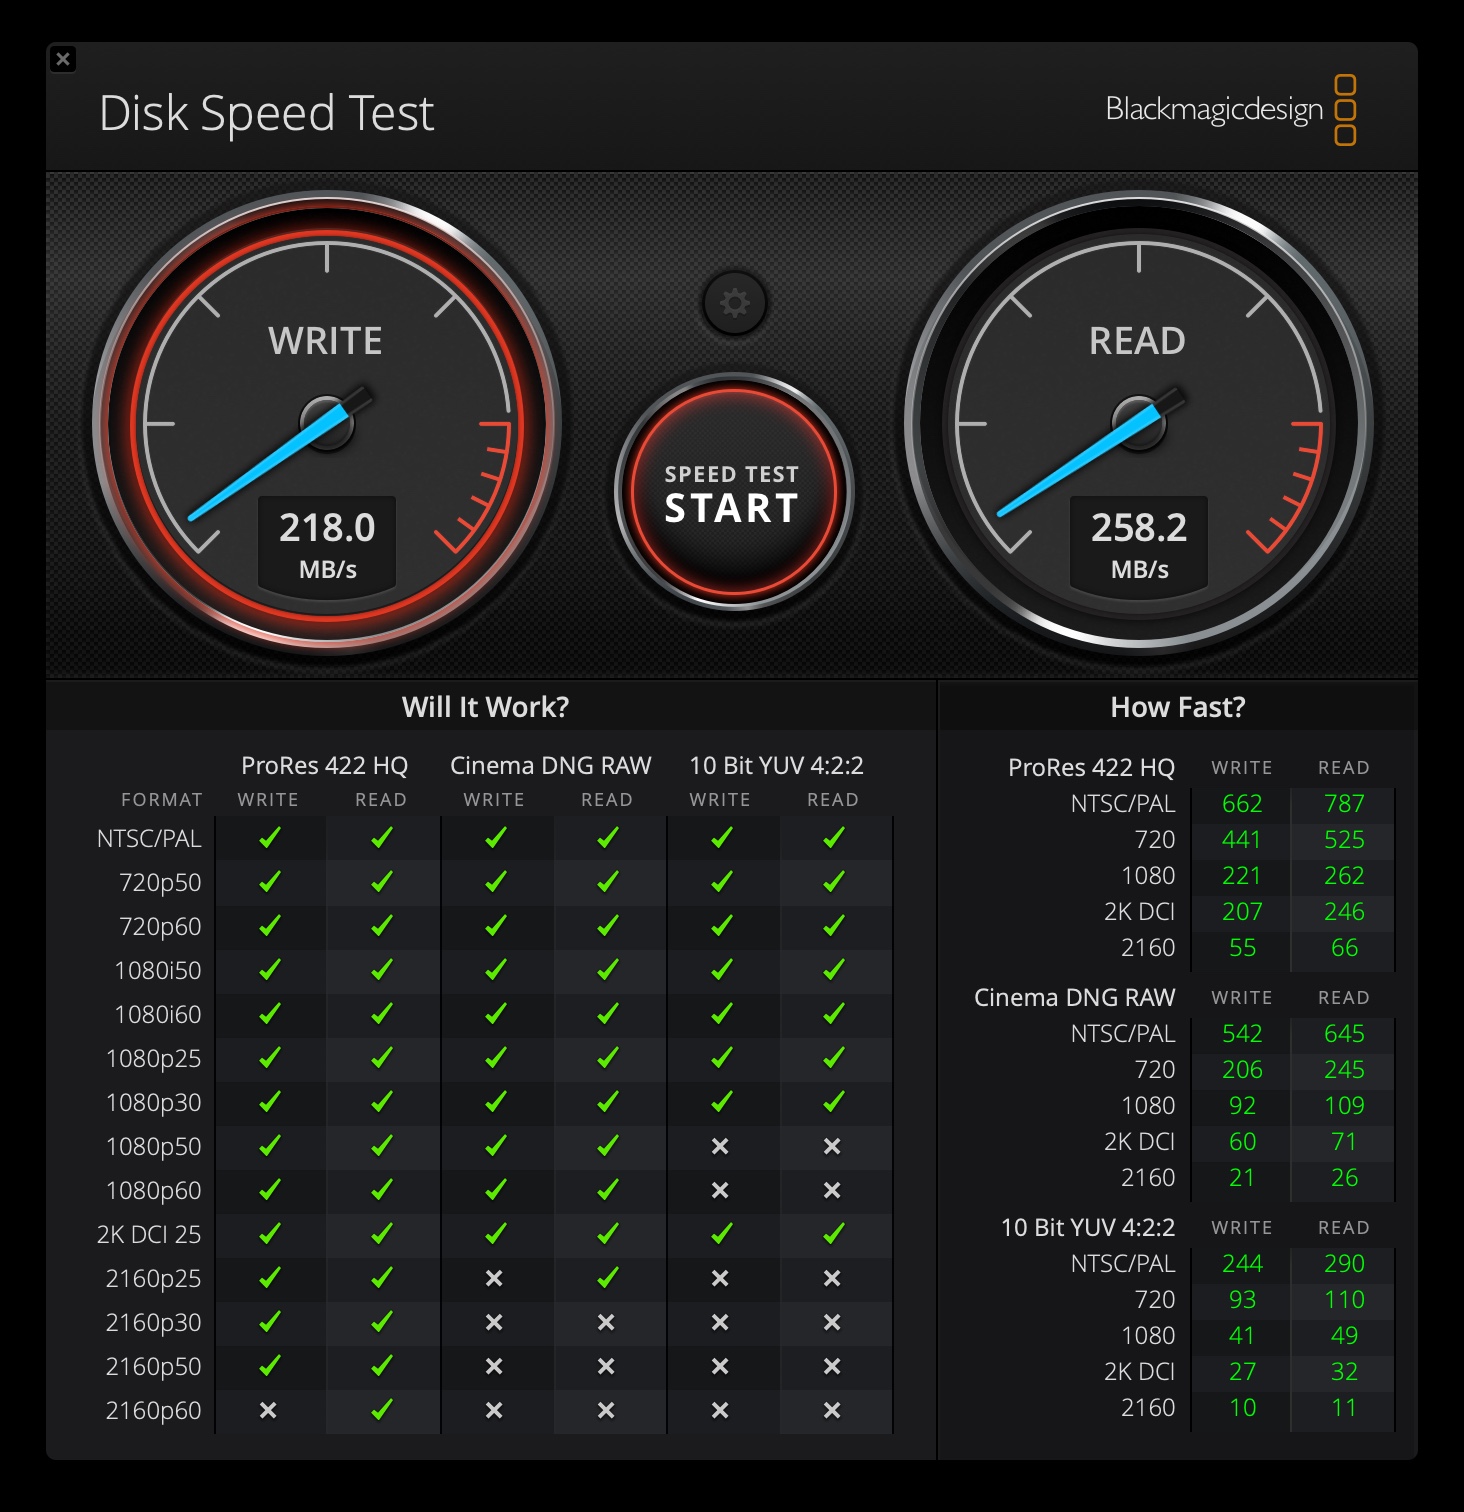The height and width of the screenshot is (1512, 1464).
Task: Select Cinema DNG NTSC/PAL read value 645
Action: [x=1344, y=1034]
